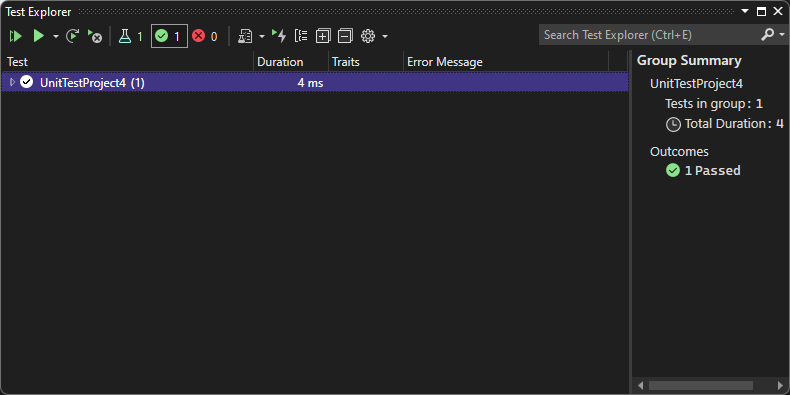This screenshot has height=395, width=790.
Task: Click the search magnifier icon
Action: pos(767,34)
